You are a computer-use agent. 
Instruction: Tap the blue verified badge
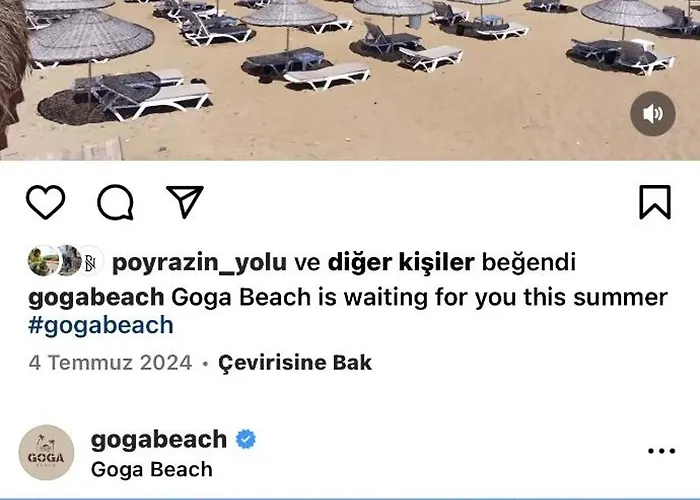coord(246,439)
